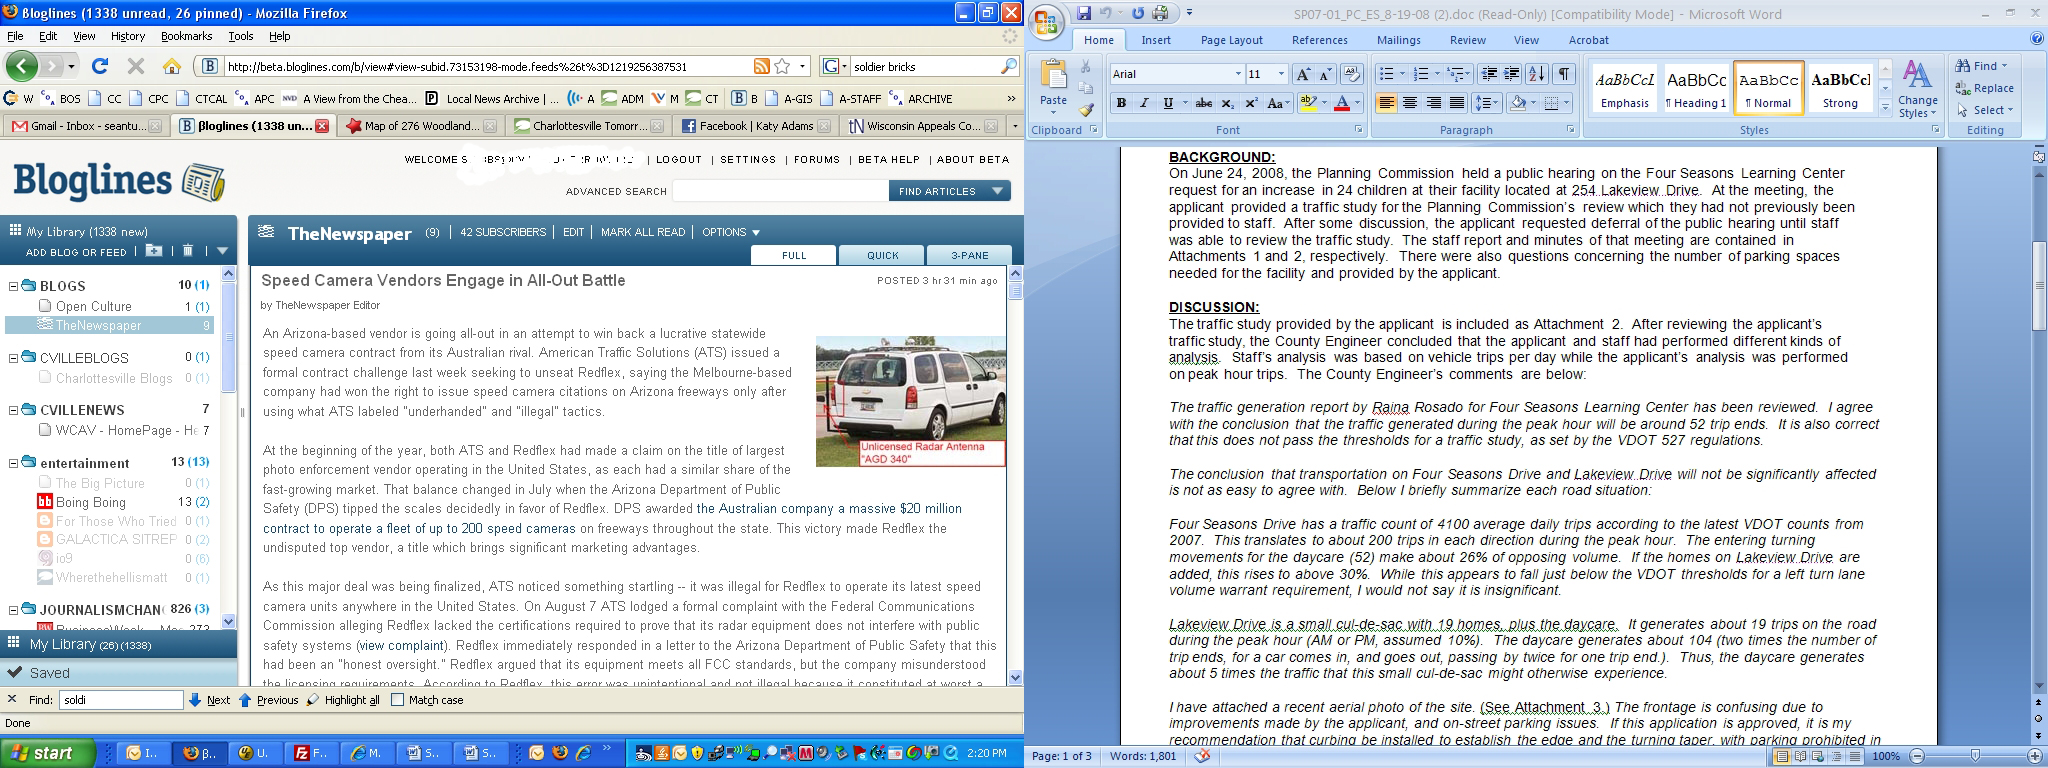Image resolution: width=2048 pixels, height=768 pixels.
Task: Switch to the Gmail Inbox browser tab
Action: [86, 126]
